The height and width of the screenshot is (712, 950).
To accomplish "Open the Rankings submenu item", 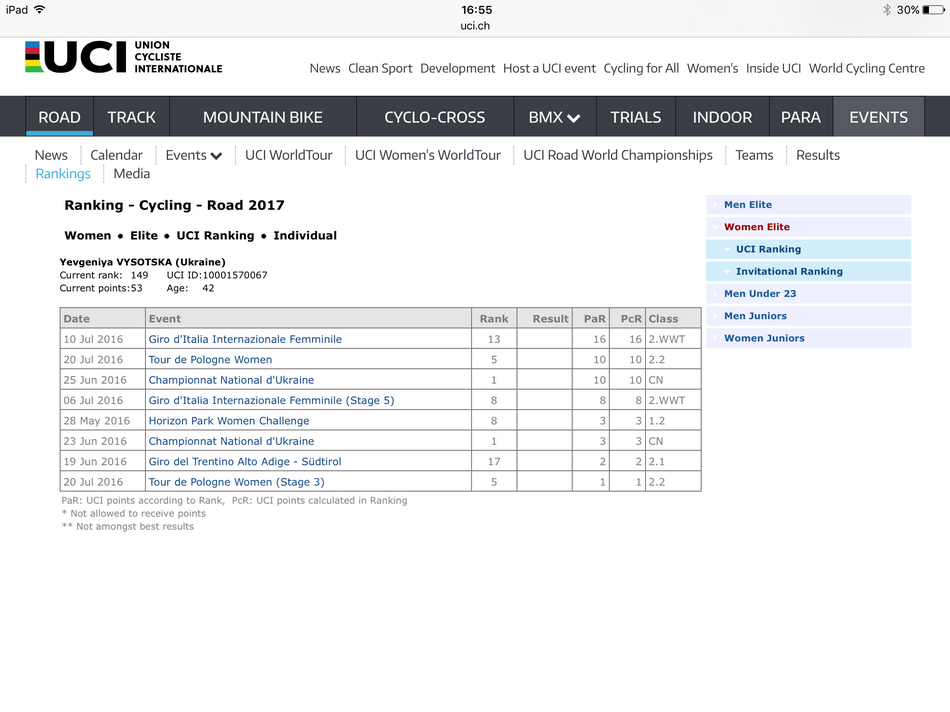I will click(x=63, y=174).
